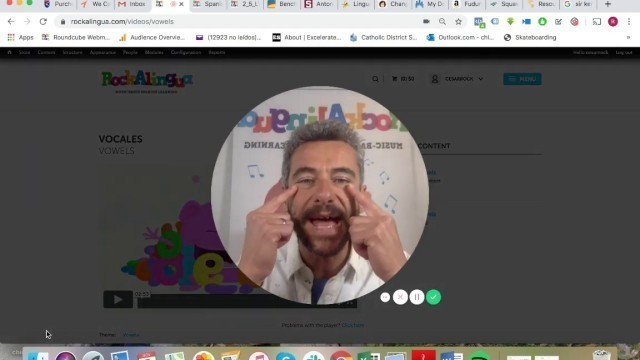Screen dimensions: 640x360
Task: Switch to the My D... tab
Action: (430, 4)
